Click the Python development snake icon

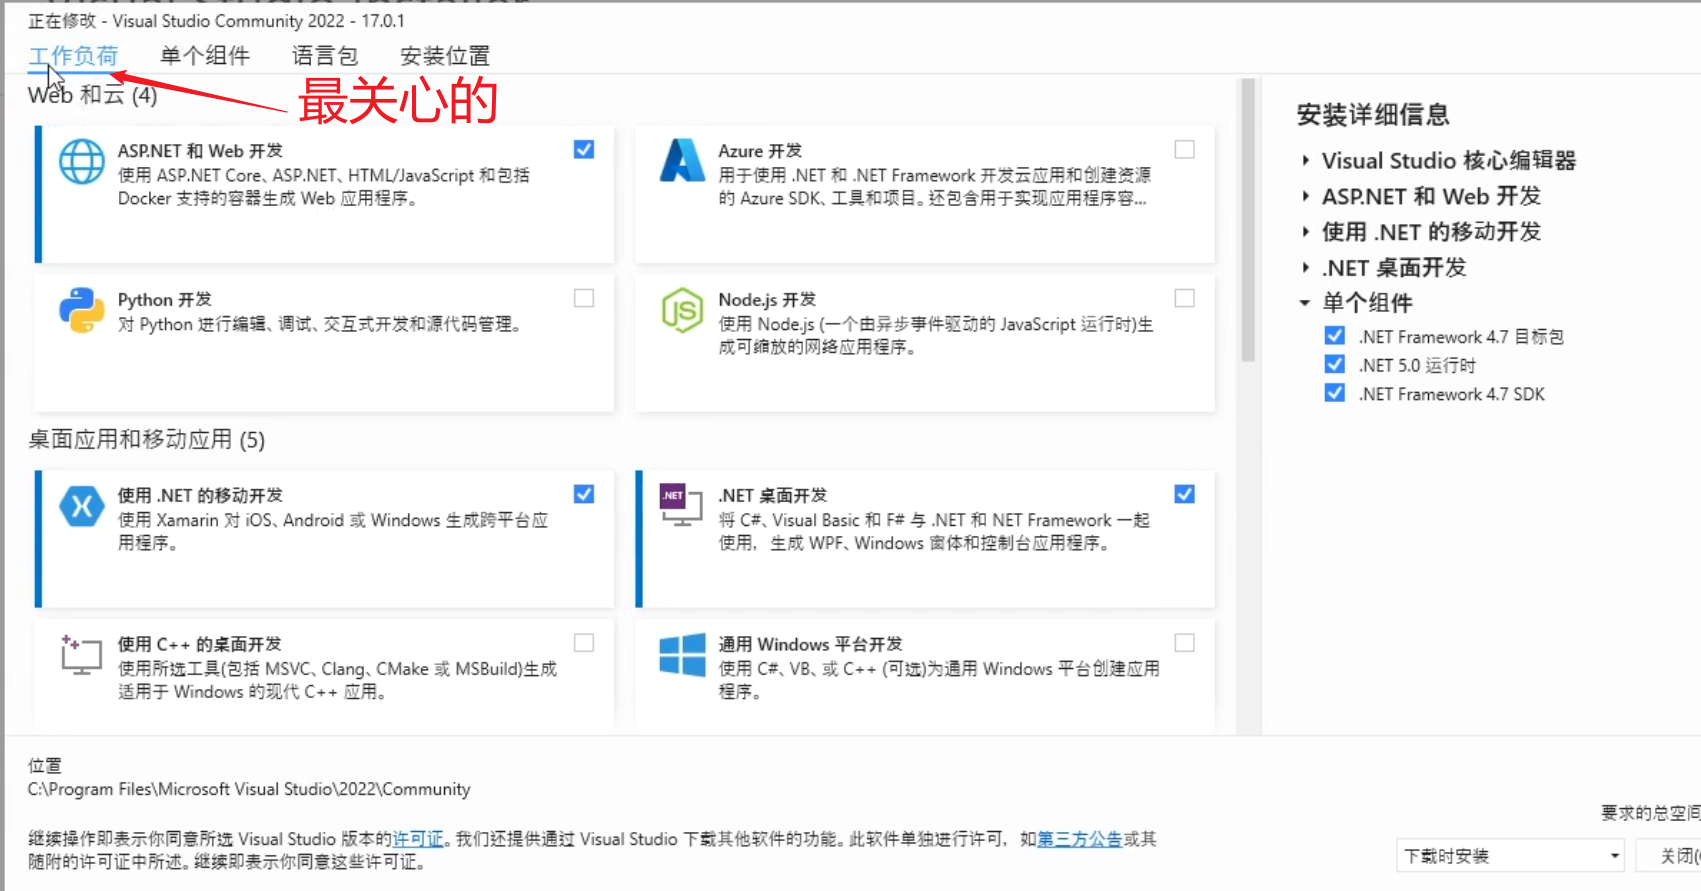pyautogui.click(x=82, y=310)
